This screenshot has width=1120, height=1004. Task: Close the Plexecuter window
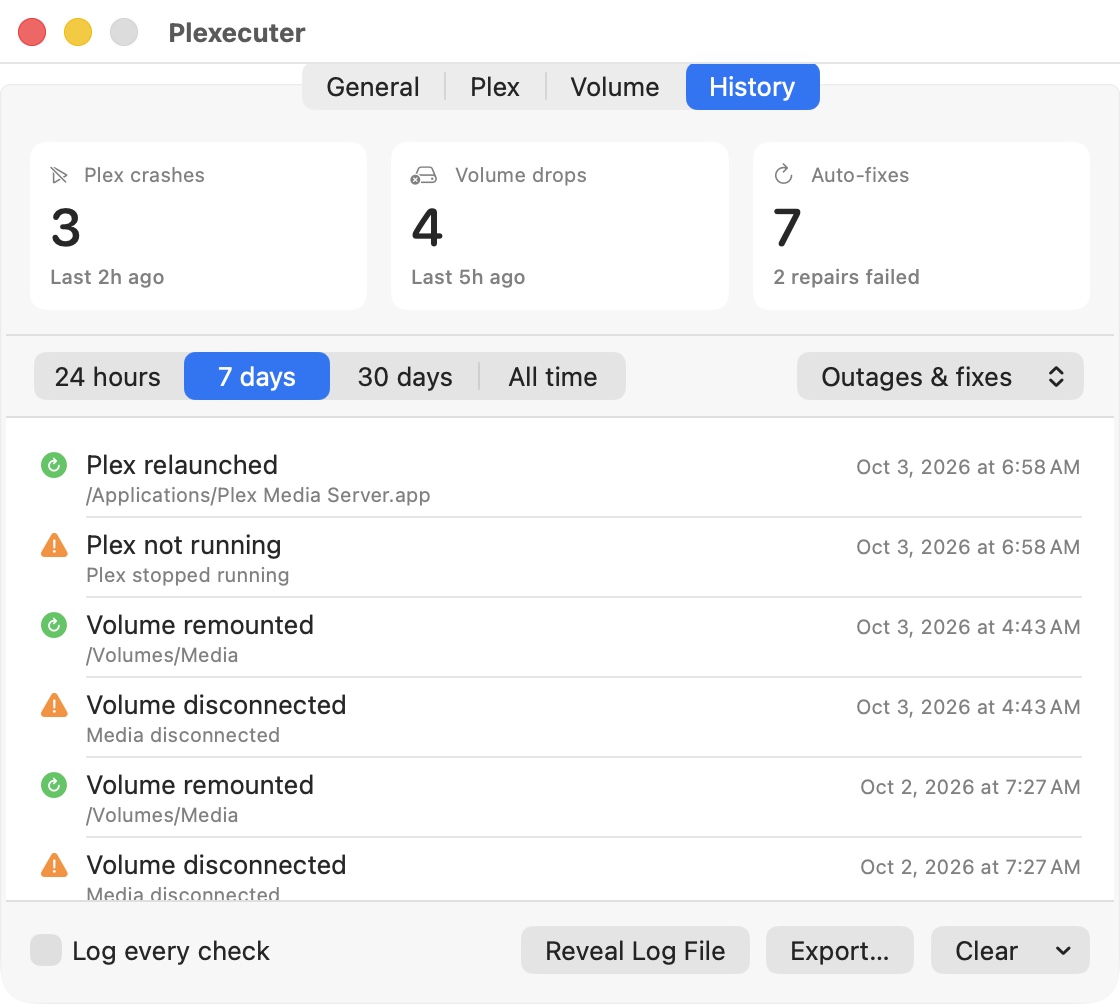32,32
